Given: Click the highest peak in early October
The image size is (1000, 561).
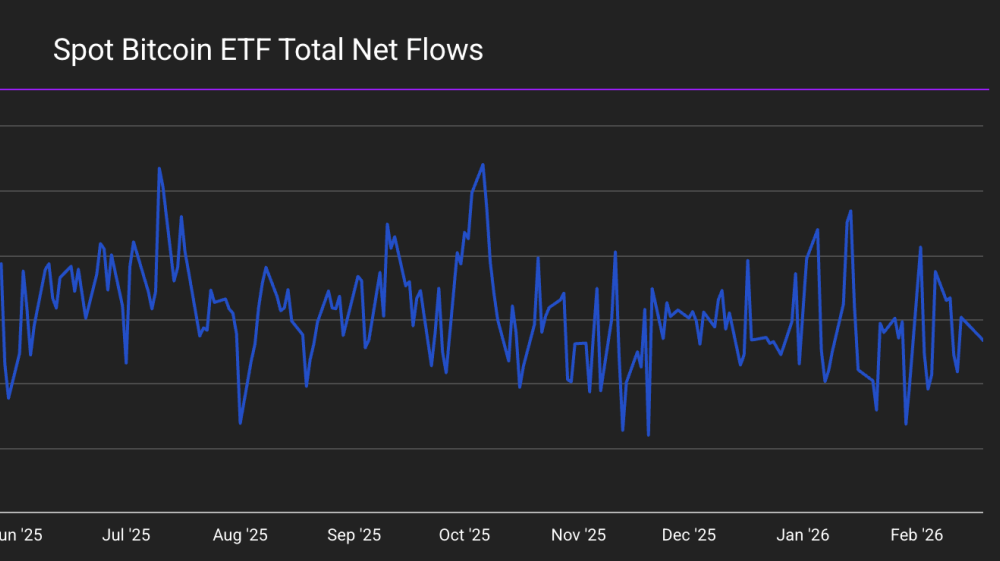Looking at the screenshot, I should 483,165.
